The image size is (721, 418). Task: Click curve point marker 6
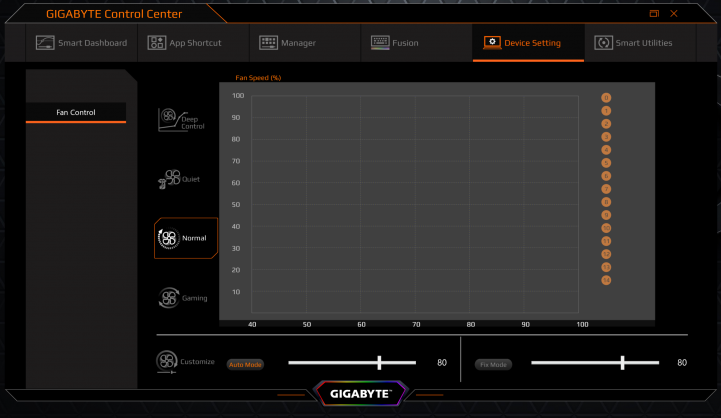click(x=606, y=176)
